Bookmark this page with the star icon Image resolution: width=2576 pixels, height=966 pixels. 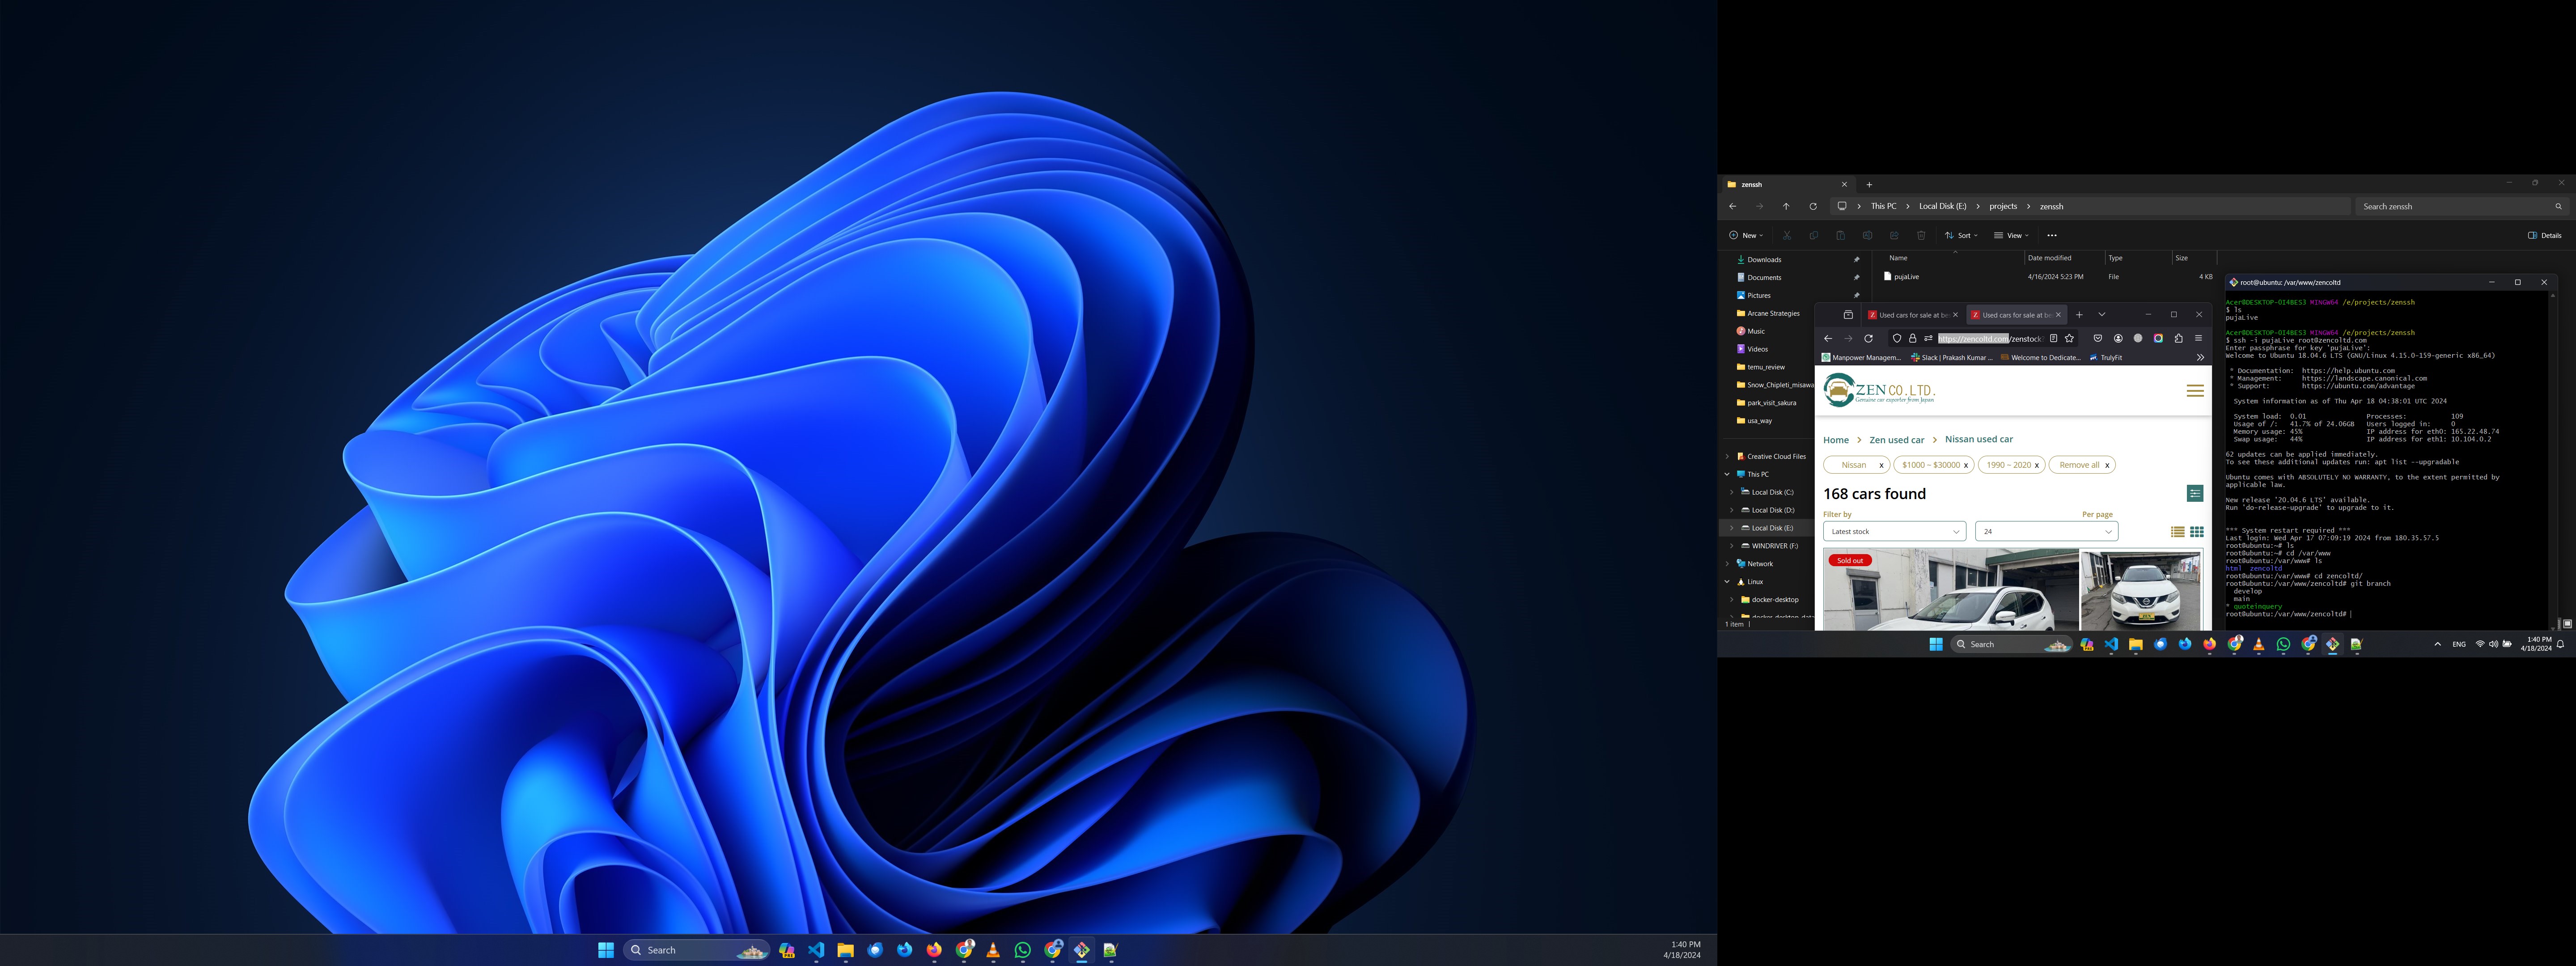pos(2069,339)
